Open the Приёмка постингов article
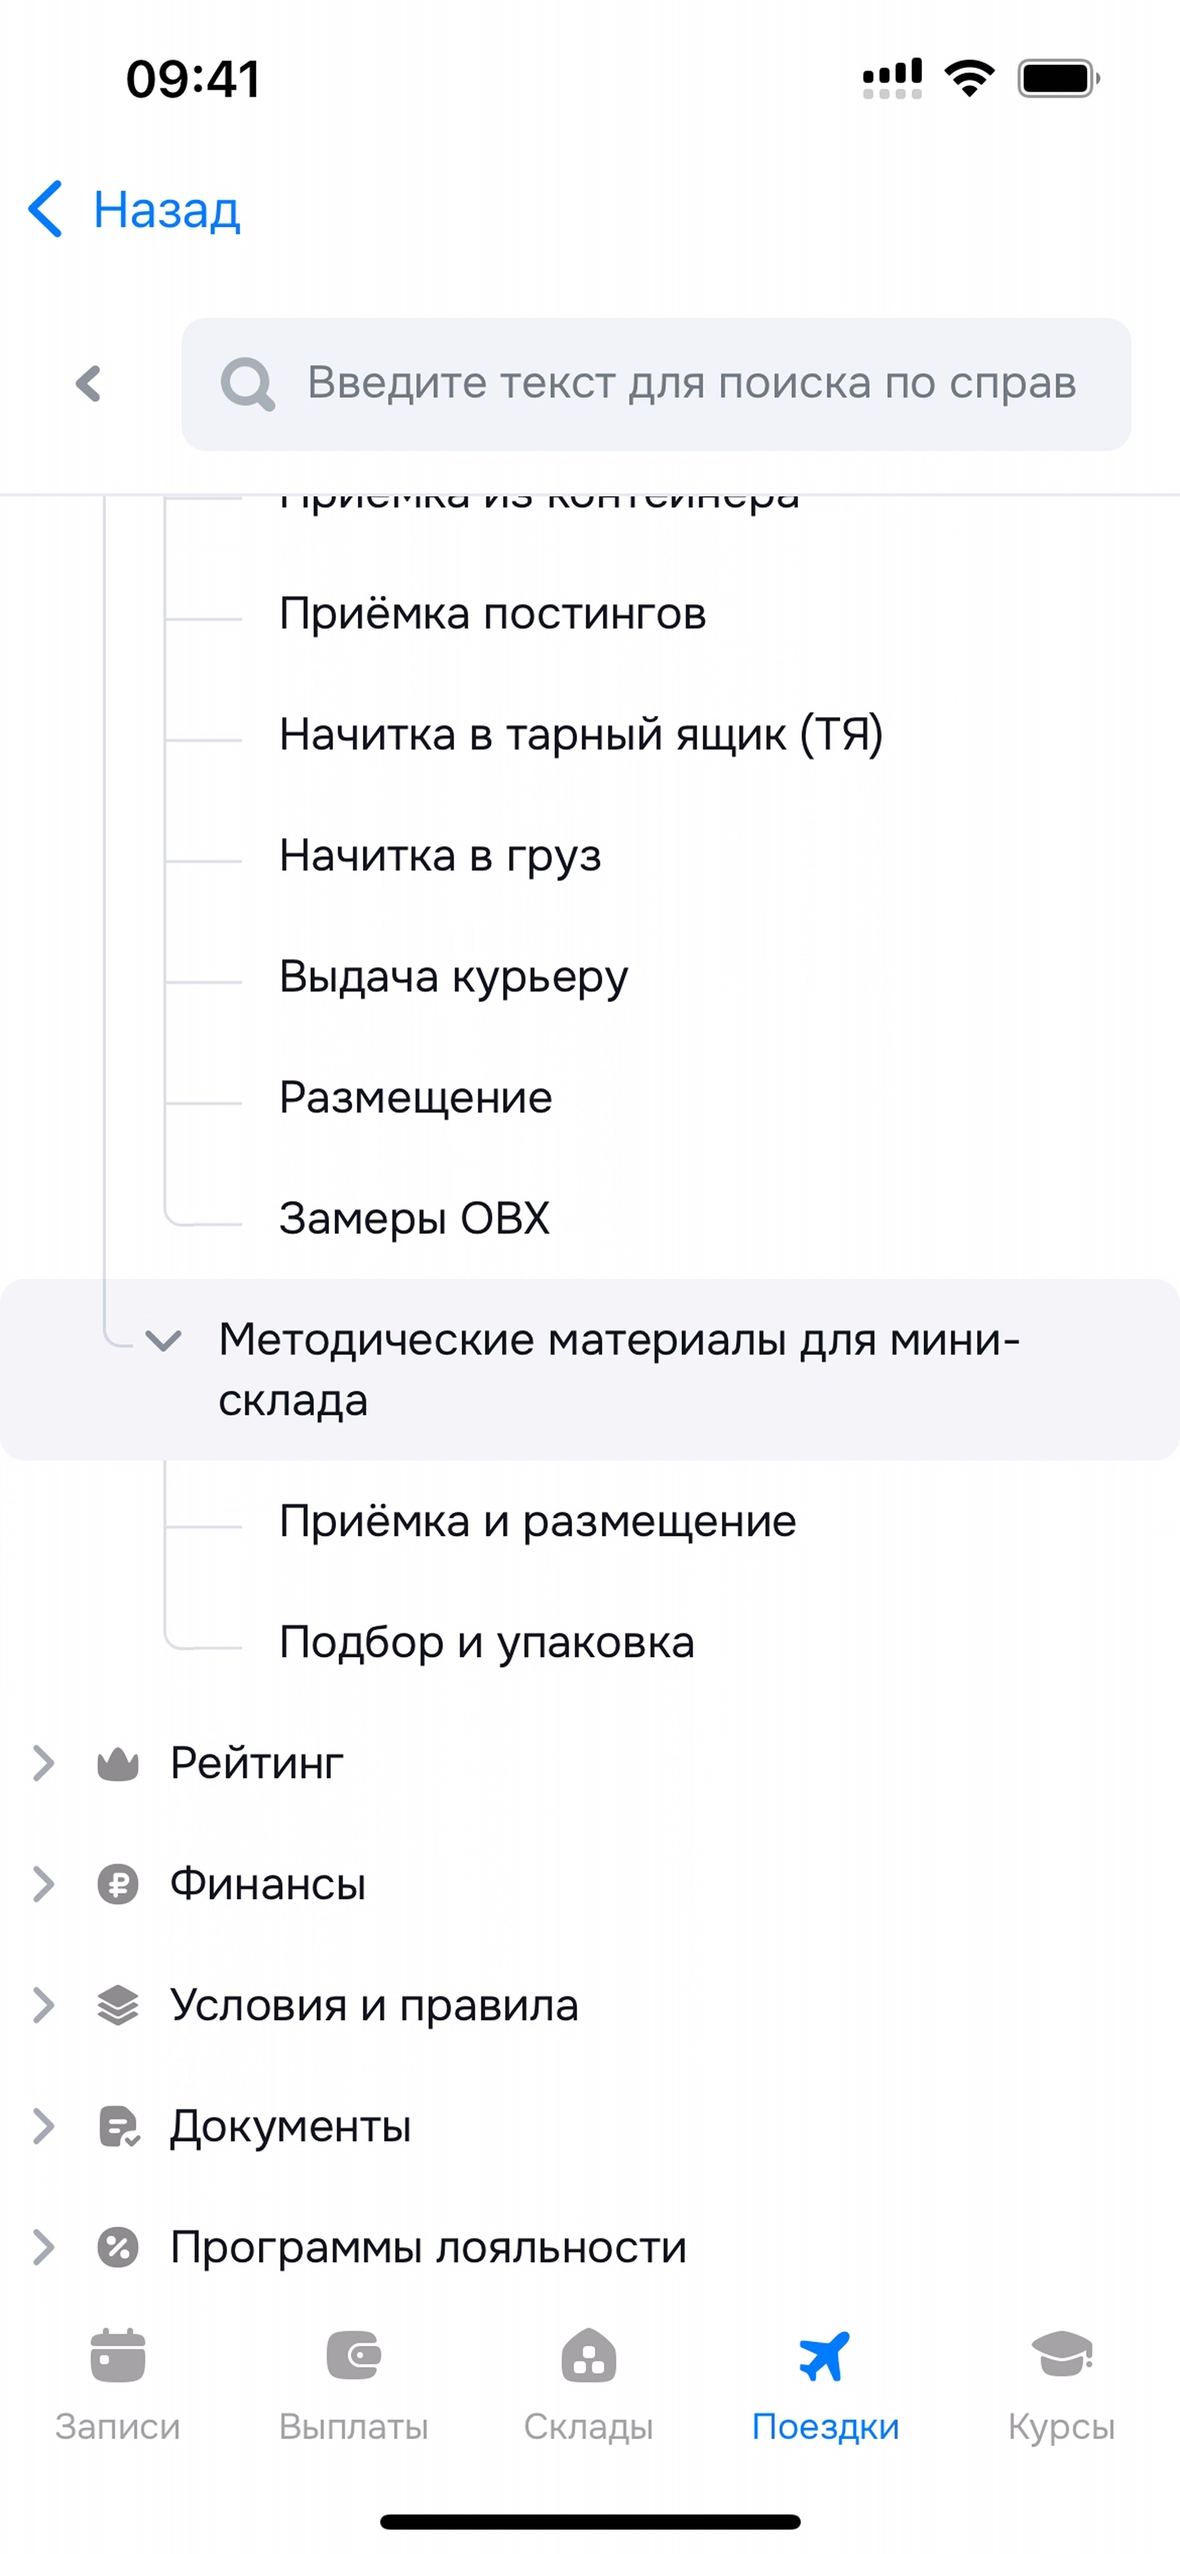 (x=492, y=614)
